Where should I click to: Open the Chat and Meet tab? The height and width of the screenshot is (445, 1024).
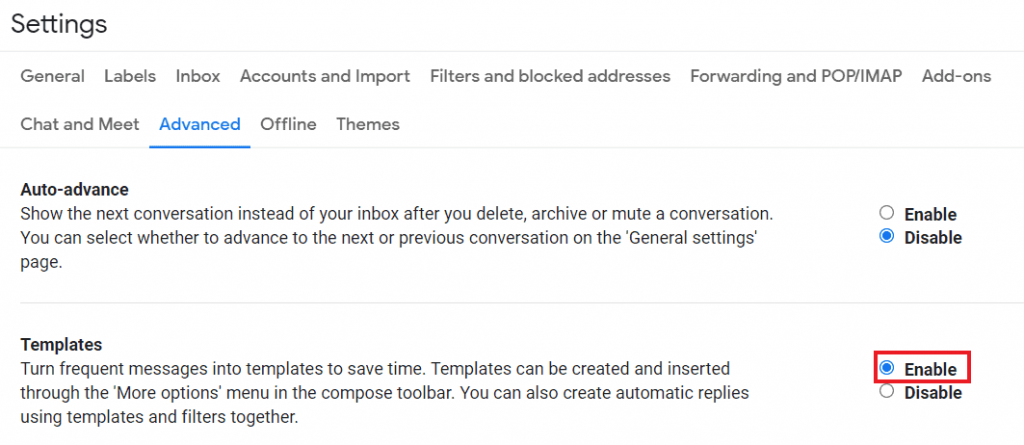click(x=80, y=124)
